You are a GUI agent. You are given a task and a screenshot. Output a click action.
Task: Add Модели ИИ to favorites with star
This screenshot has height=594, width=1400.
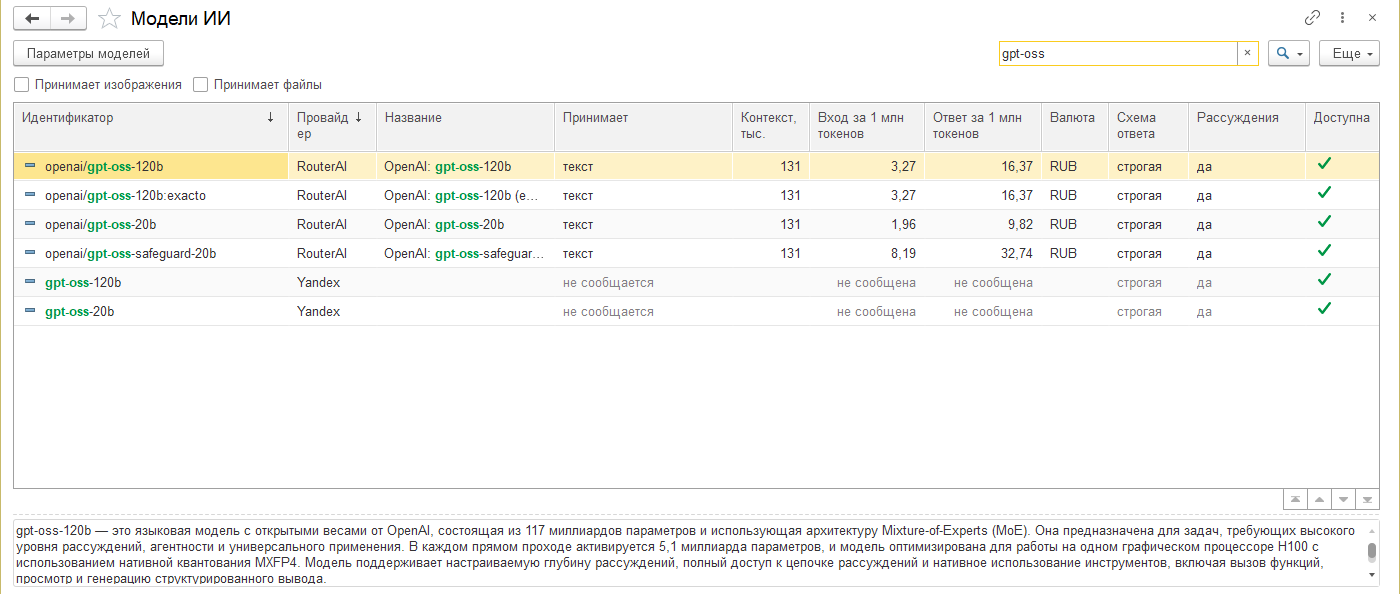(110, 18)
